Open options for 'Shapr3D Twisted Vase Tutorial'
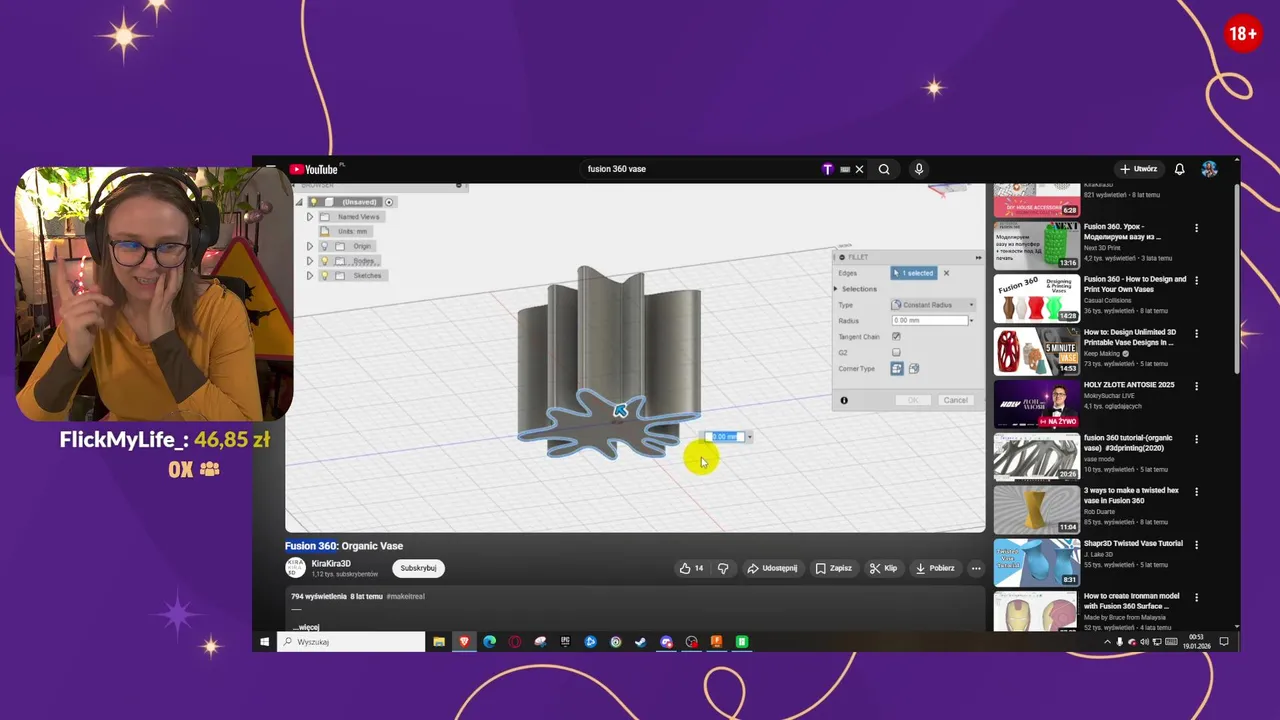1280x720 pixels. 1196,545
